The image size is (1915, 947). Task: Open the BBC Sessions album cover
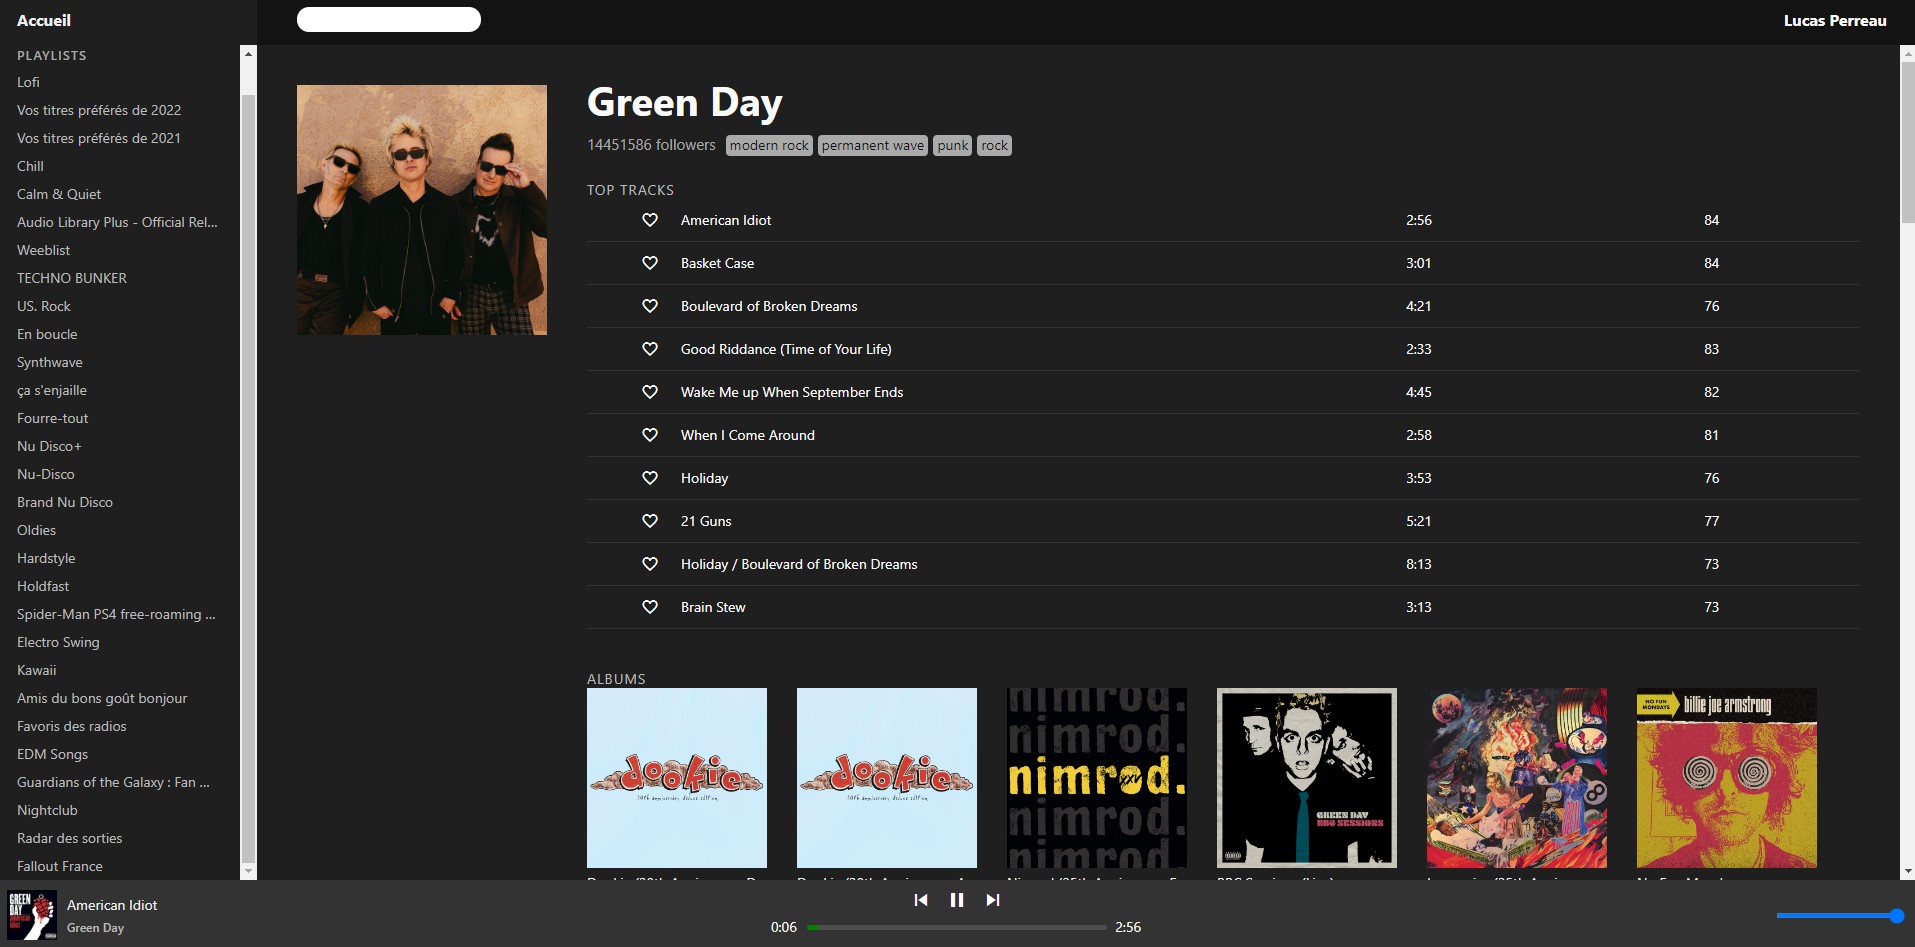[x=1307, y=778]
